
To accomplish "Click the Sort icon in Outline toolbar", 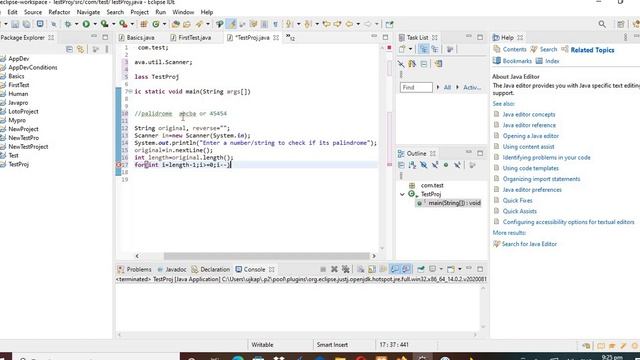I will pos(412,165).
